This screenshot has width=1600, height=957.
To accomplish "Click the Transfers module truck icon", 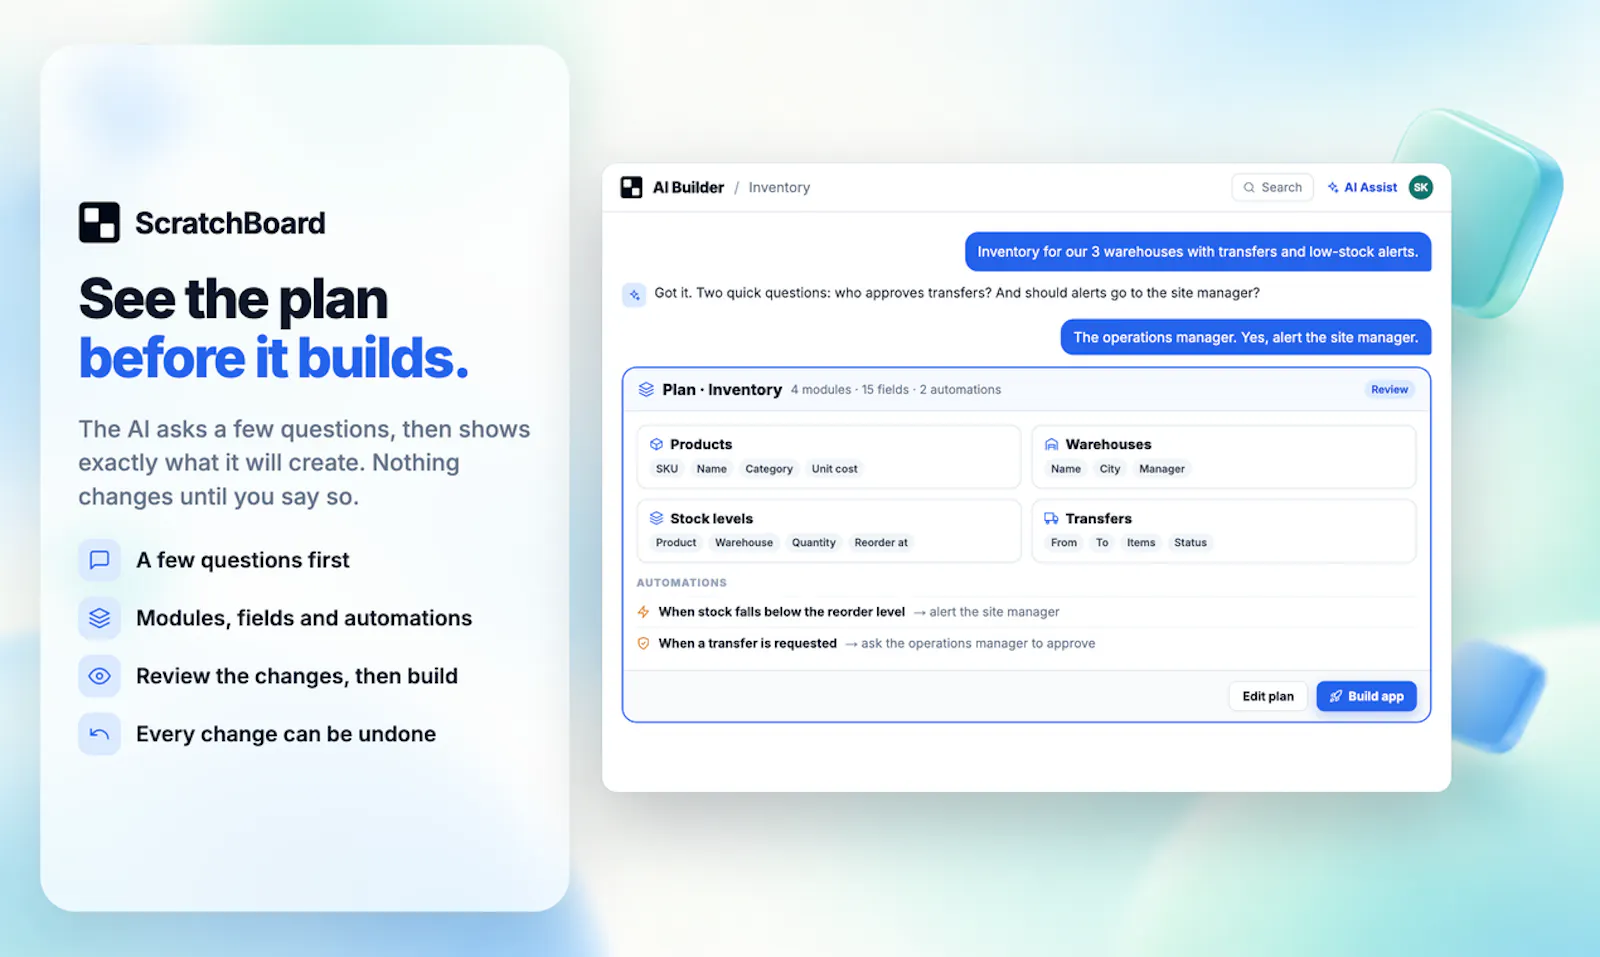I will (1051, 518).
